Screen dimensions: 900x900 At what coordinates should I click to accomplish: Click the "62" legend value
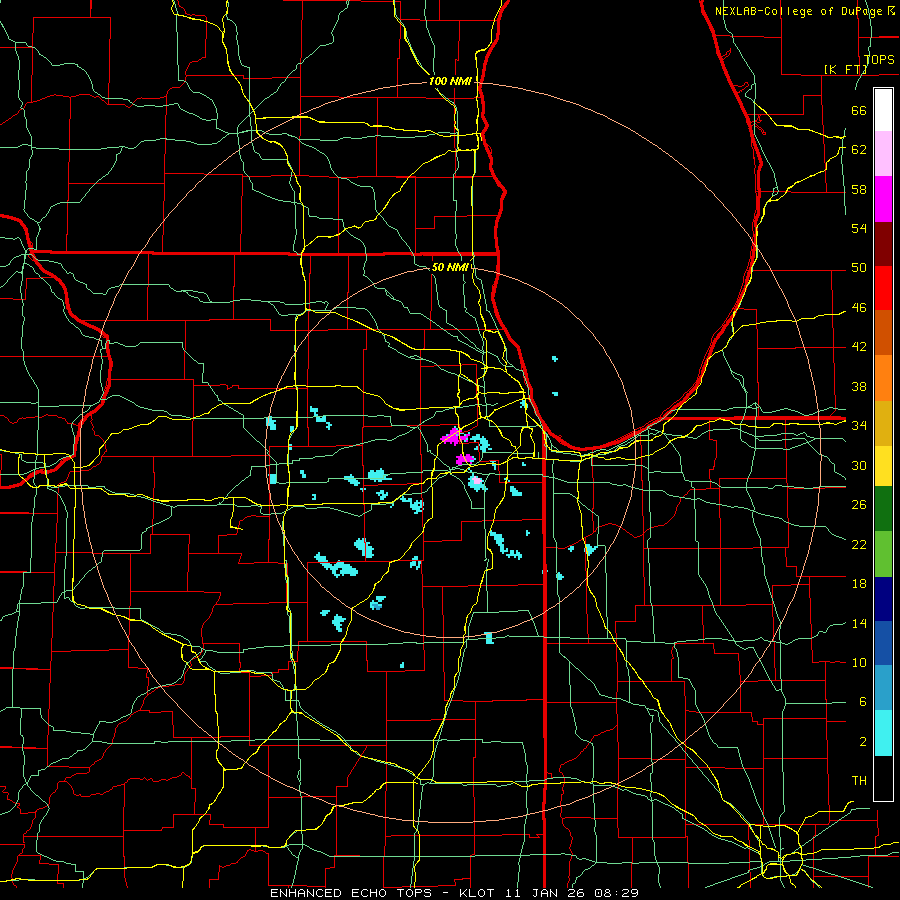859,149
